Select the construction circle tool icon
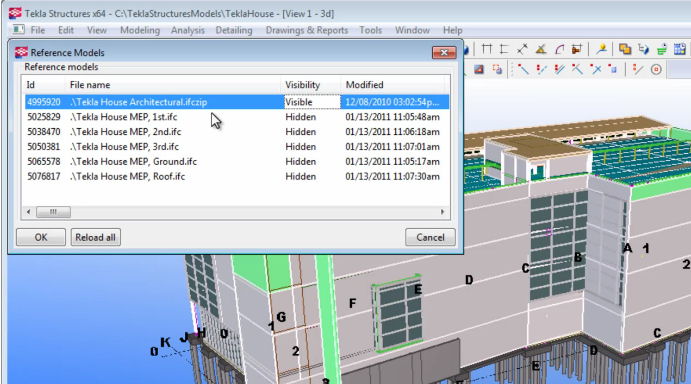The height and width of the screenshot is (384, 691). coord(656,69)
